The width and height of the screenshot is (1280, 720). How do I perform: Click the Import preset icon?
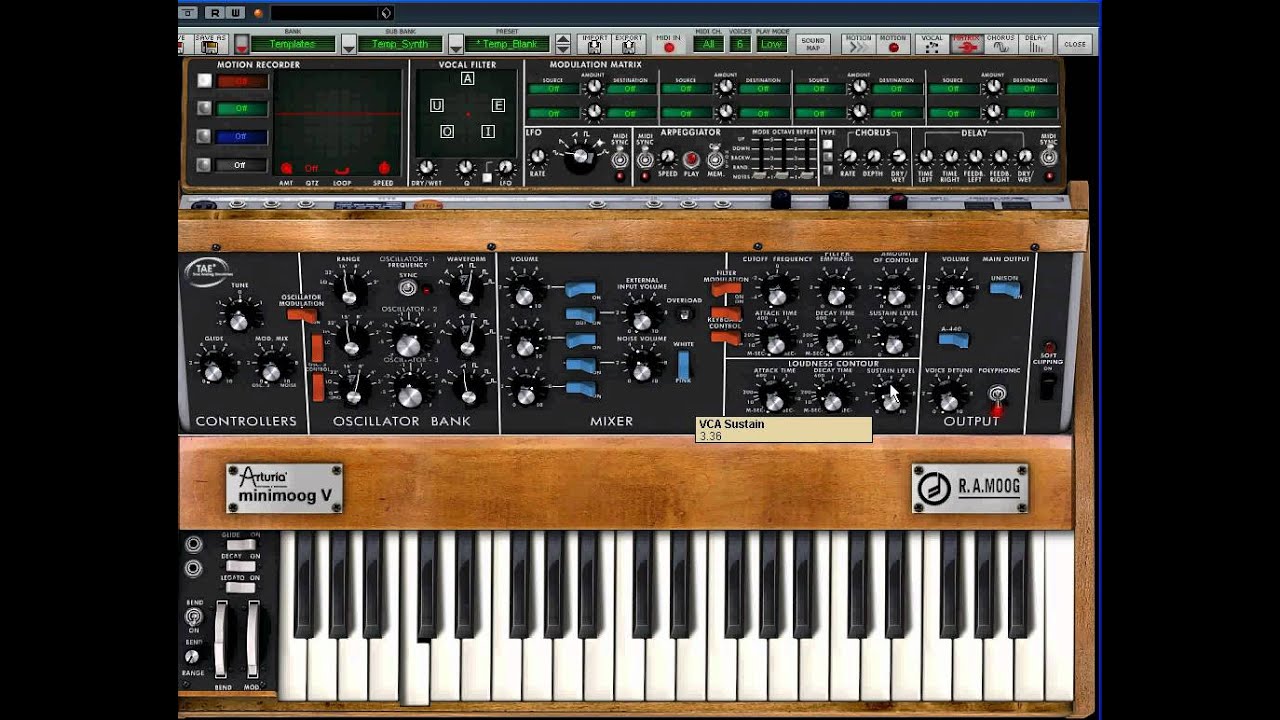(594, 45)
